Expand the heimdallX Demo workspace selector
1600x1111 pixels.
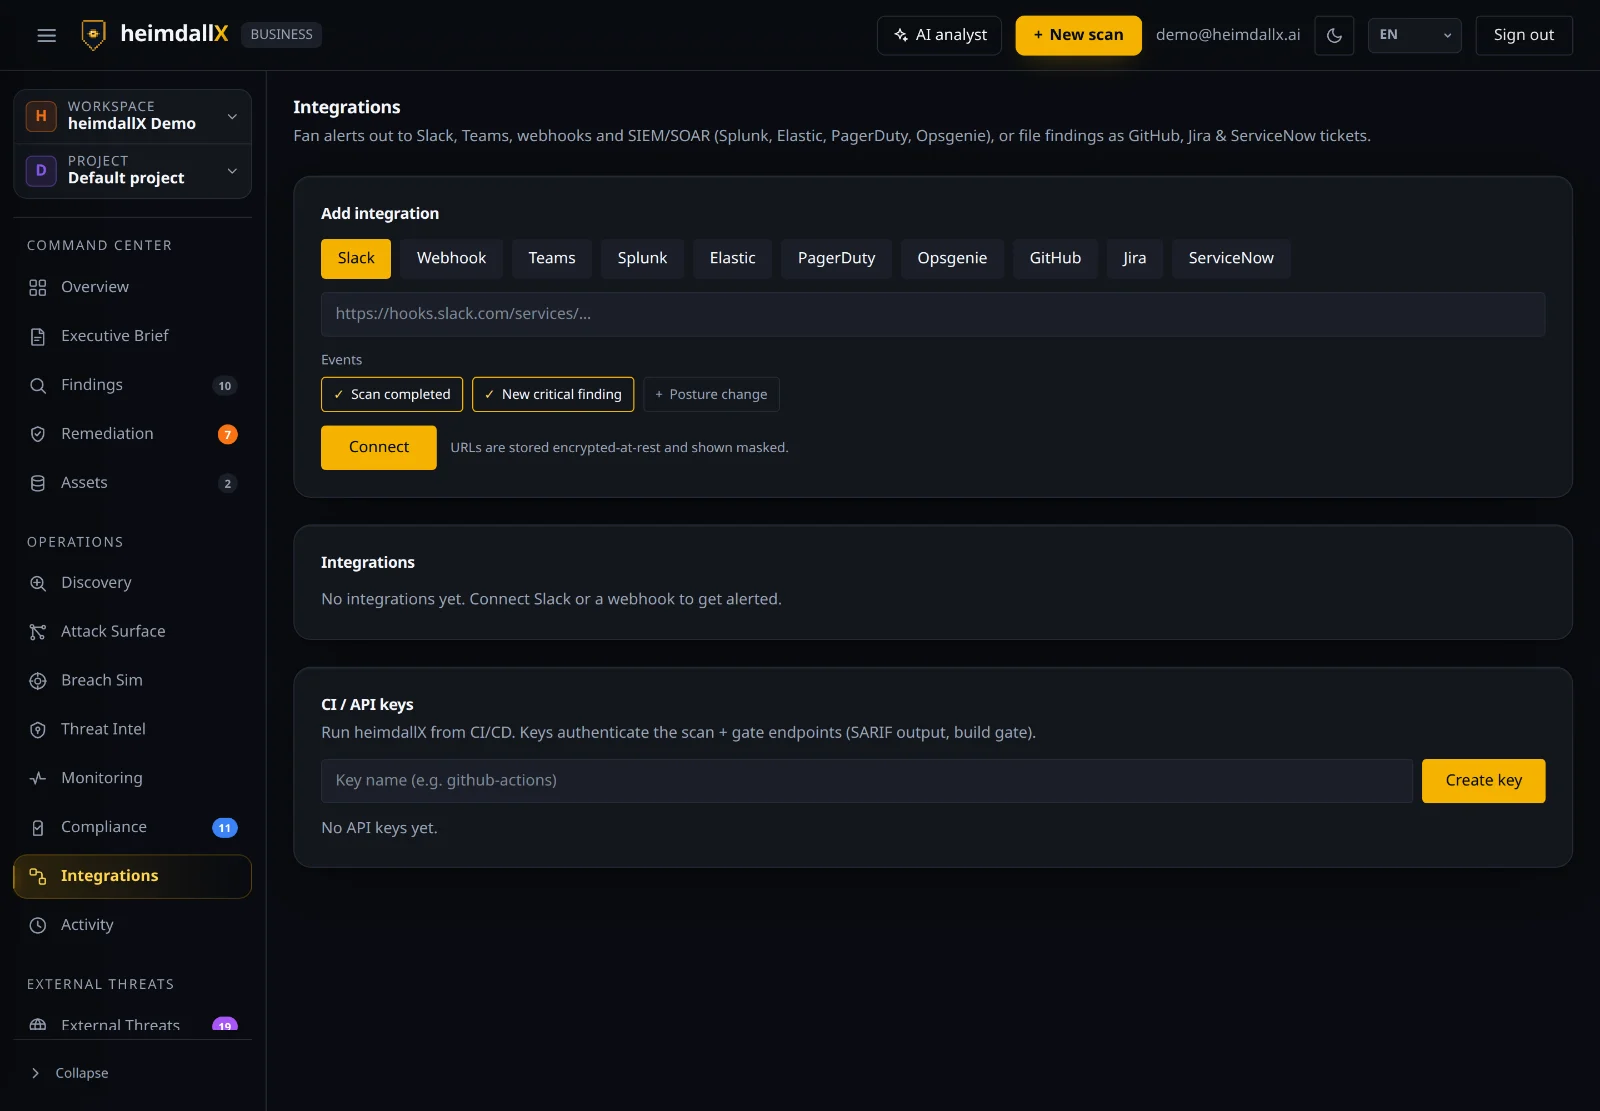tap(132, 116)
